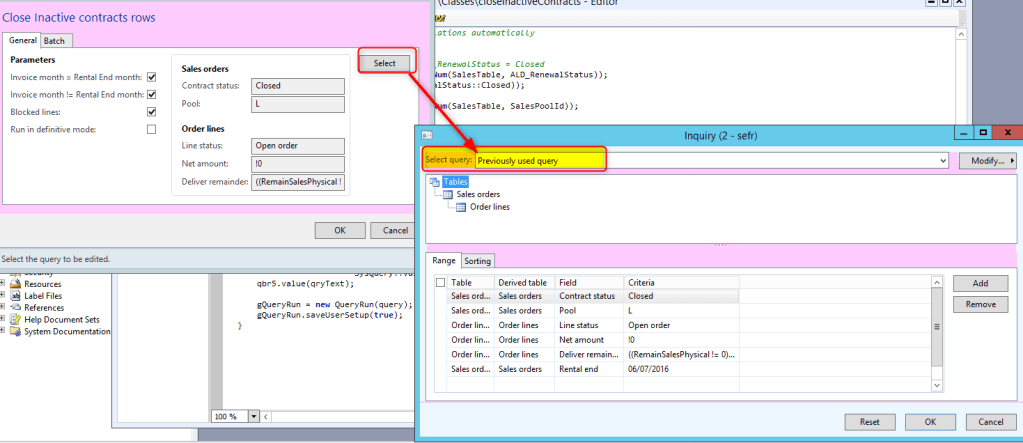Screen dimensions: 1023x443
Task: Click the Select button
Action: coord(385,63)
